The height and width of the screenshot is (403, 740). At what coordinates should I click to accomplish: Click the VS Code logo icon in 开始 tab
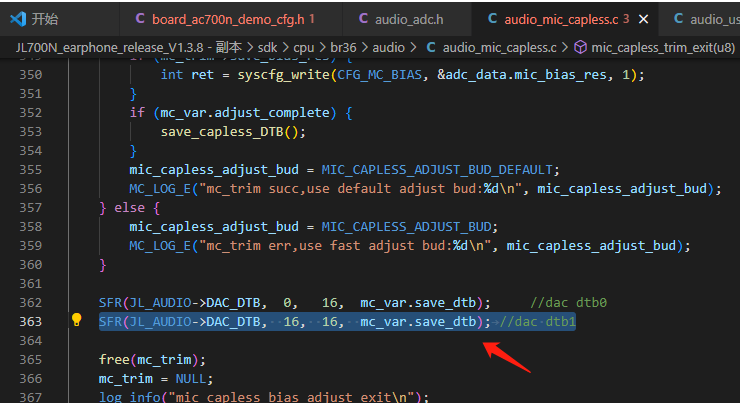point(18,19)
